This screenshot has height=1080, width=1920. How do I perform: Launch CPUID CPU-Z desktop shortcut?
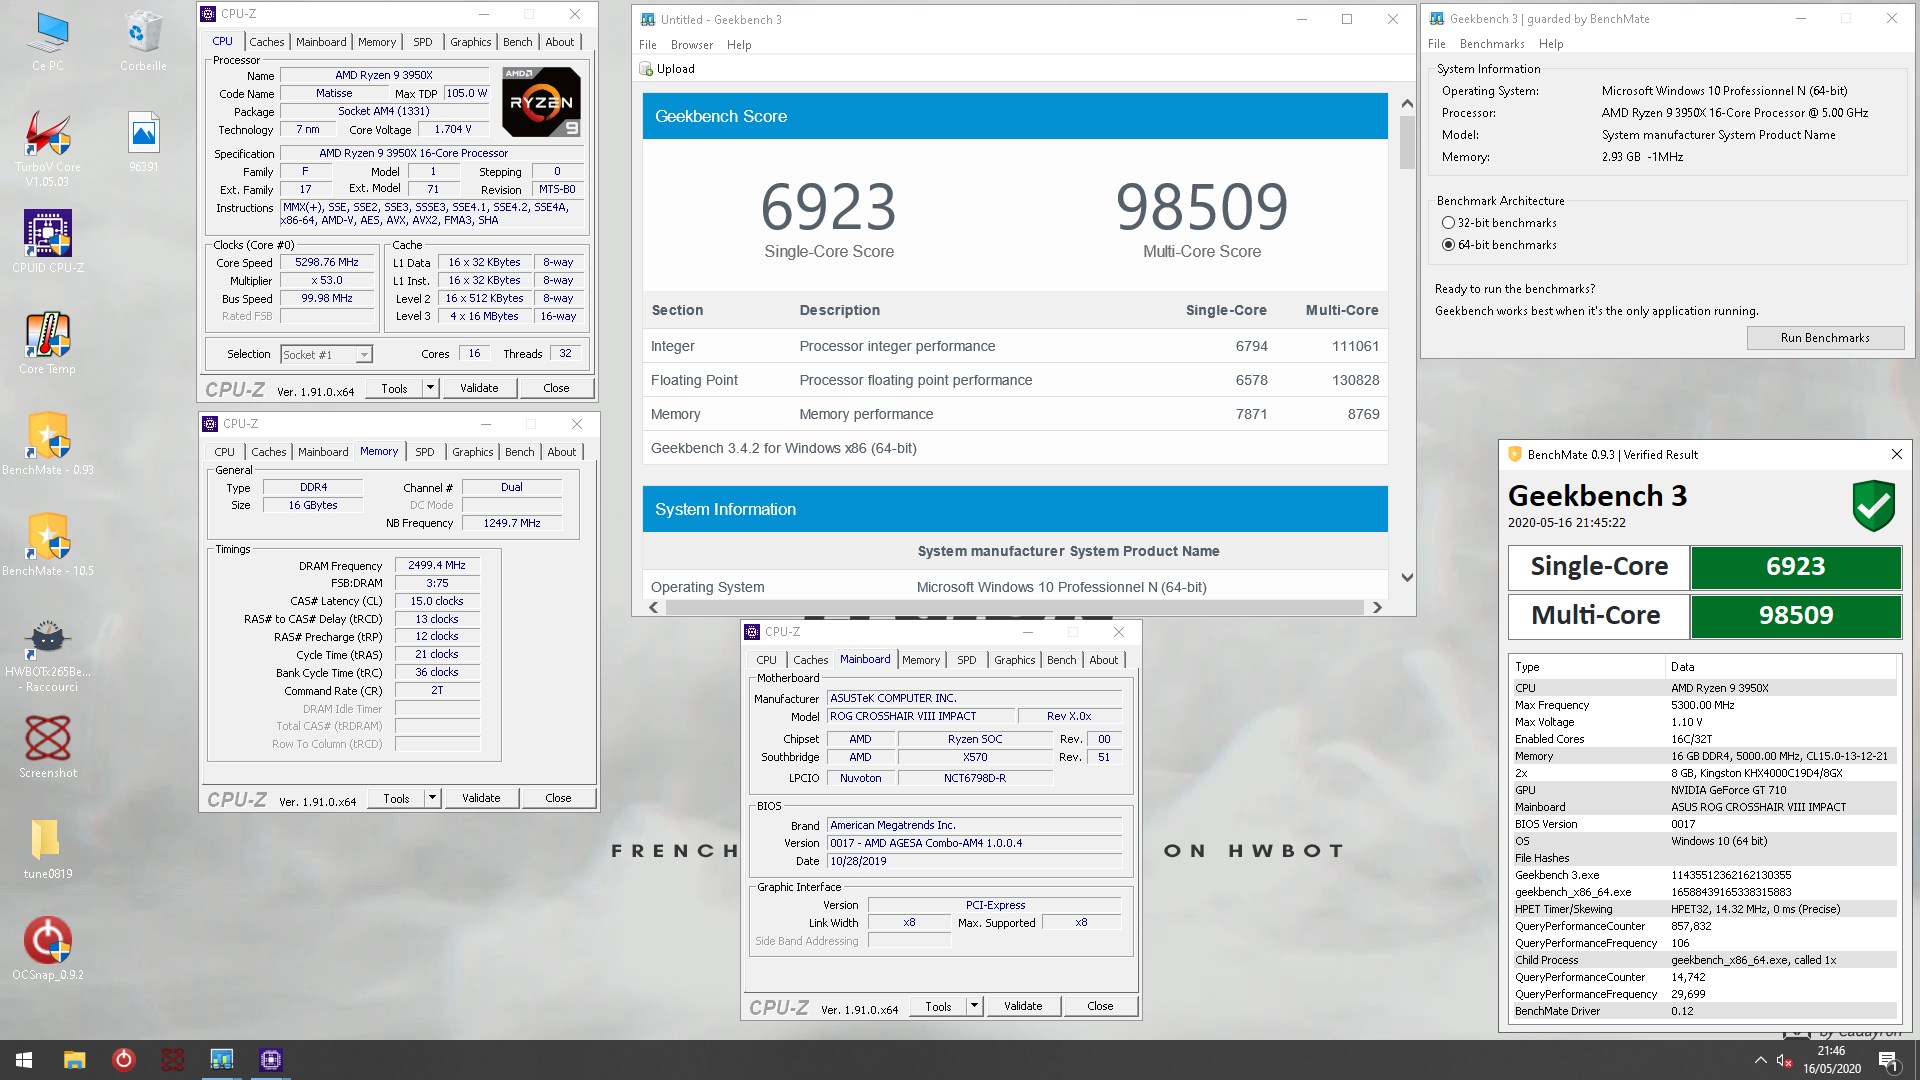47,242
